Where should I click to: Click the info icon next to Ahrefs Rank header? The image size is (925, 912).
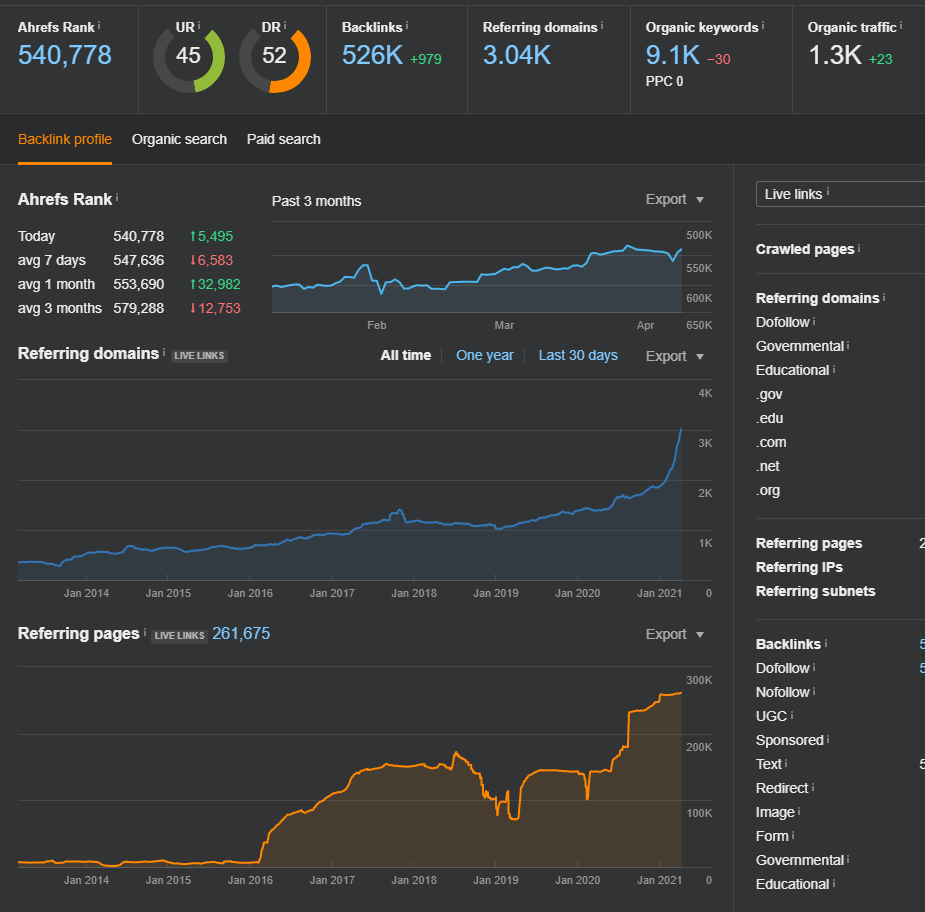pyautogui.click(x=99, y=26)
